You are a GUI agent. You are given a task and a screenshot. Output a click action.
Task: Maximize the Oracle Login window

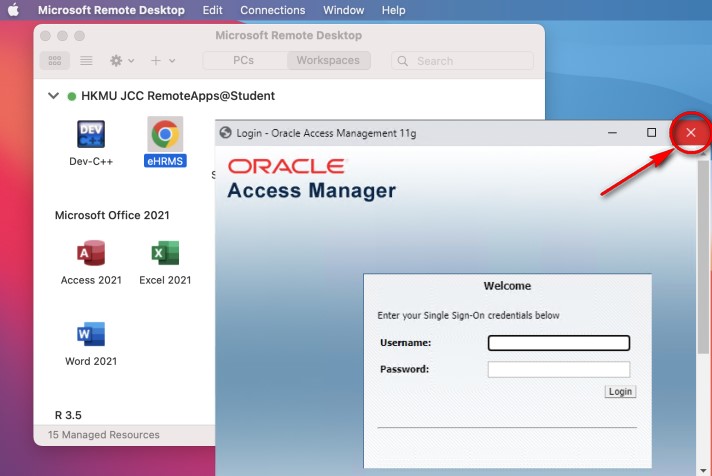click(651, 133)
